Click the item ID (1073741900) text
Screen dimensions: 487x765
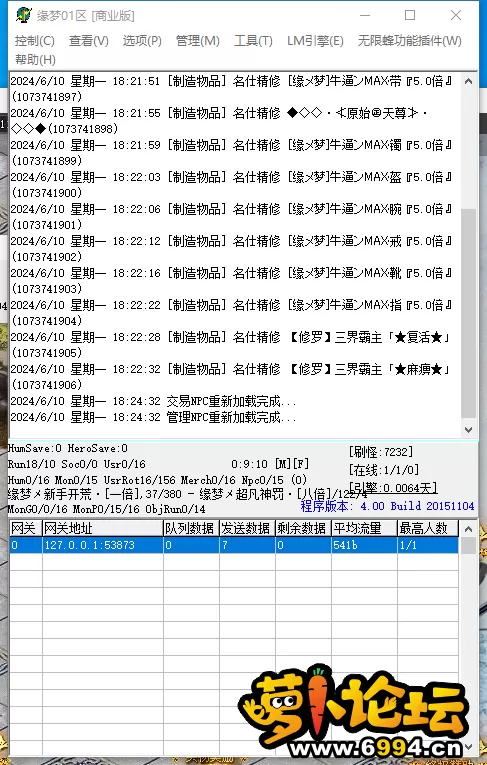point(47,193)
